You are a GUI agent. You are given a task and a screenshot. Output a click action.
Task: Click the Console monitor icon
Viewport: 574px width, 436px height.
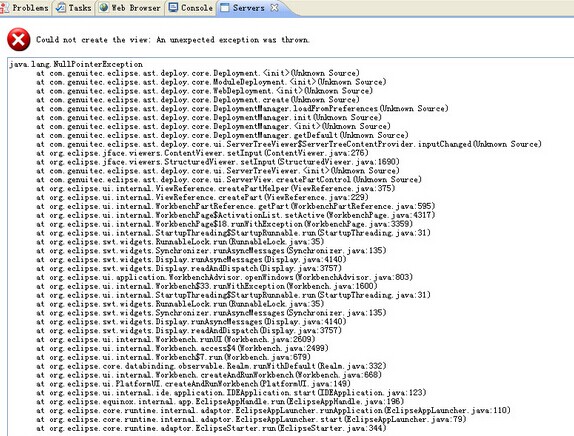coord(173,7)
